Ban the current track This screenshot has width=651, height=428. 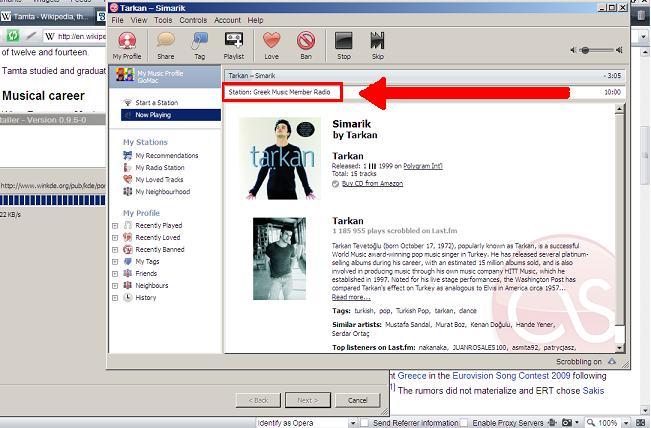click(306, 46)
